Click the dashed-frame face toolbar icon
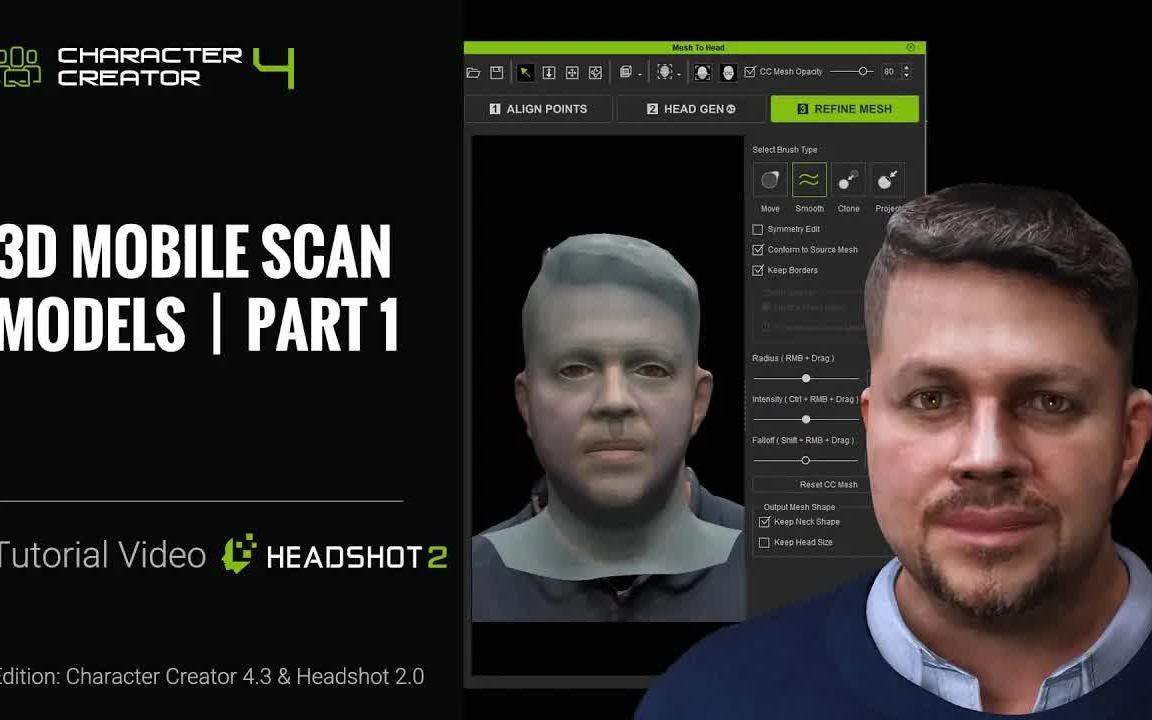This screenshot has width=1152, height=720. pyautogui.click(x=665, y=72)
